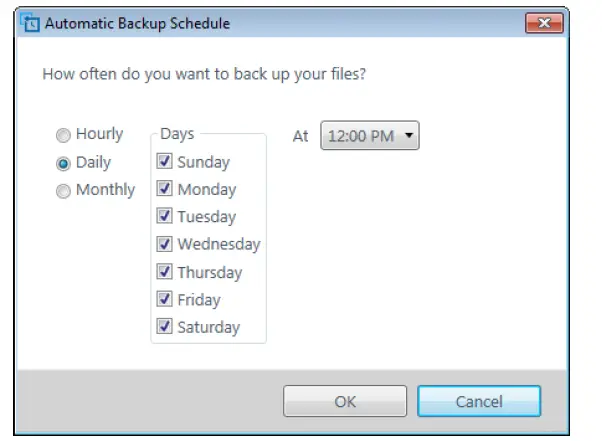Viewport: 602px width, 441px height.
Task: Uncheck Friday in the Days list
Action: pyautogui.click(x=165, y=299)
